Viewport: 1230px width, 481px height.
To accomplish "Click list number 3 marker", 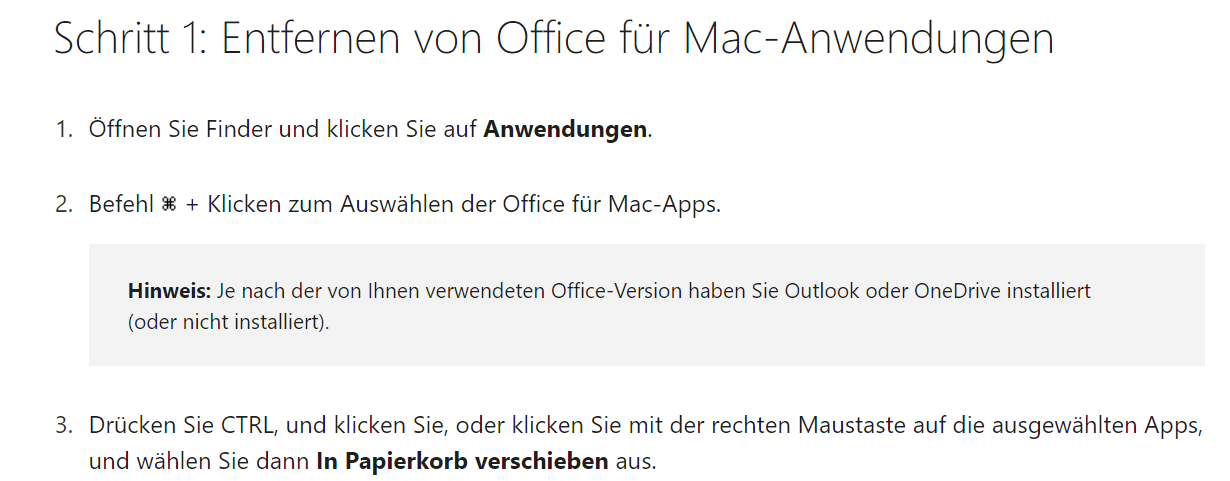I will [63, 426].
